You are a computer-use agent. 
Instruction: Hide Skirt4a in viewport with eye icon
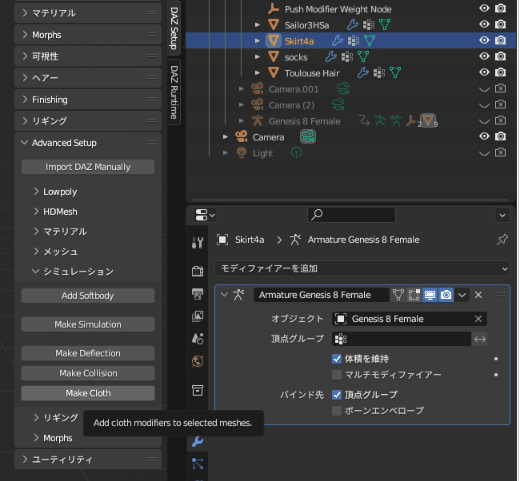(x=484, y=40)
